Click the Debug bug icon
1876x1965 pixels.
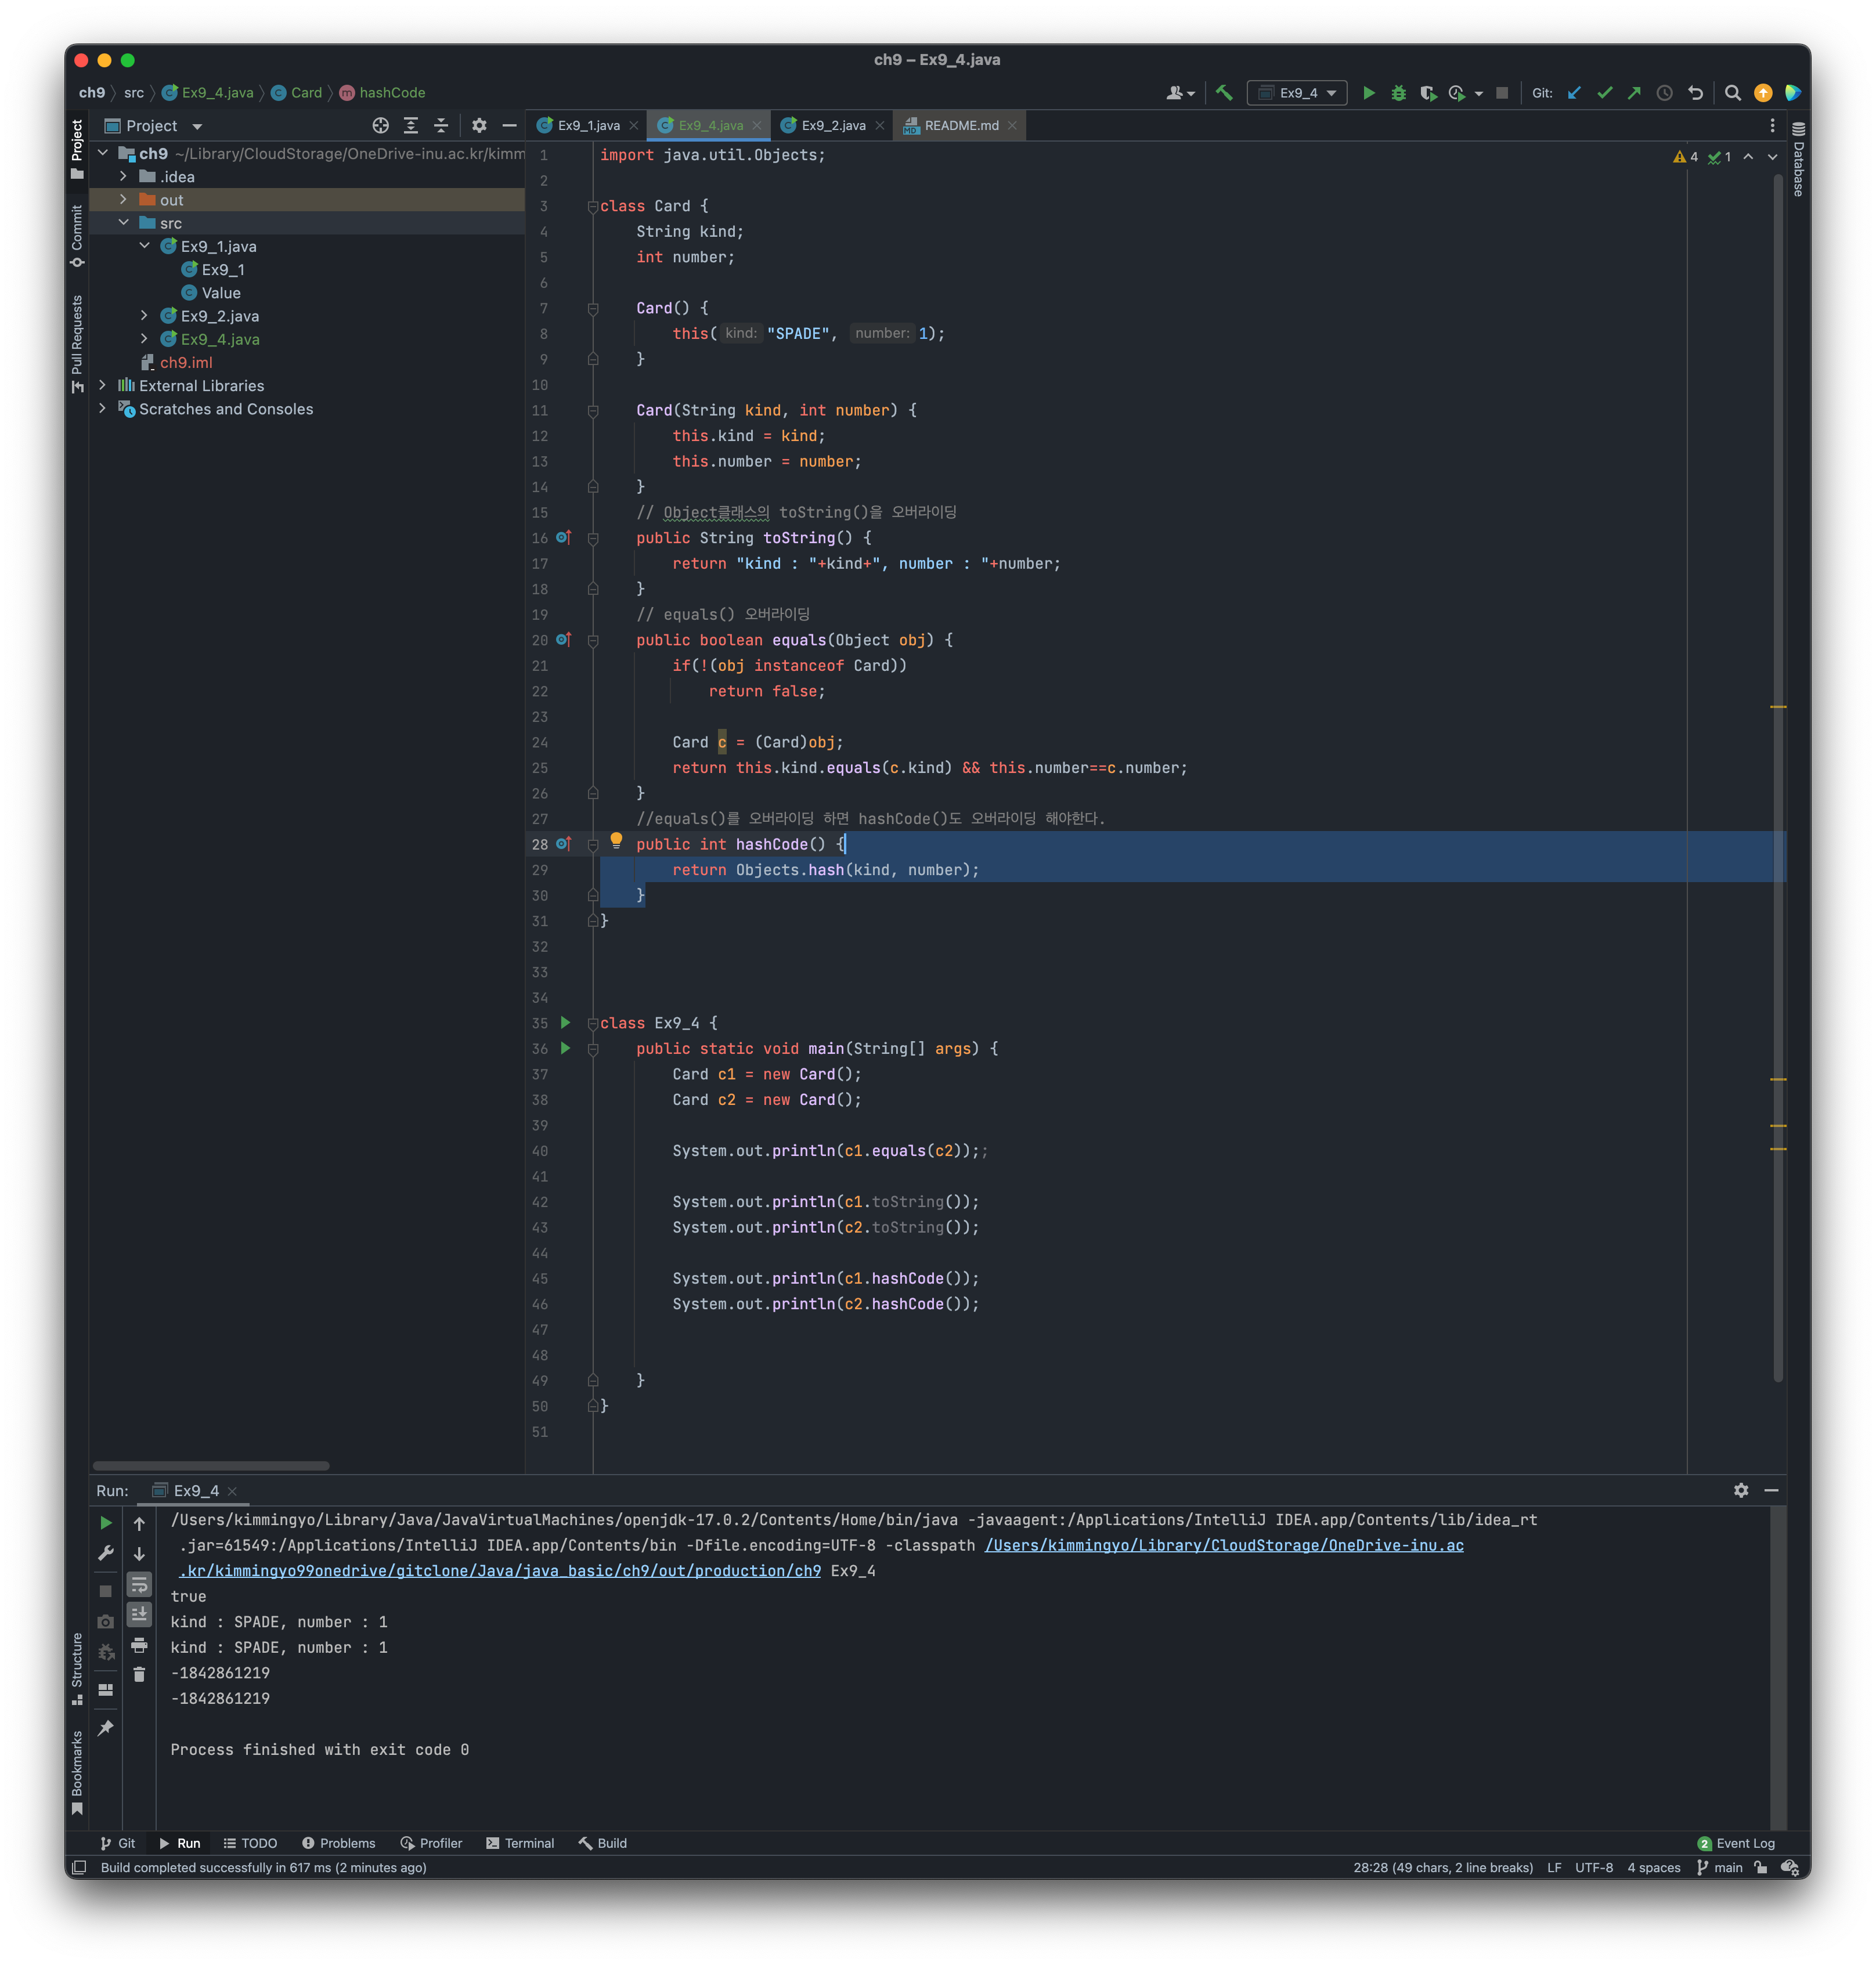pos(1398,93)
